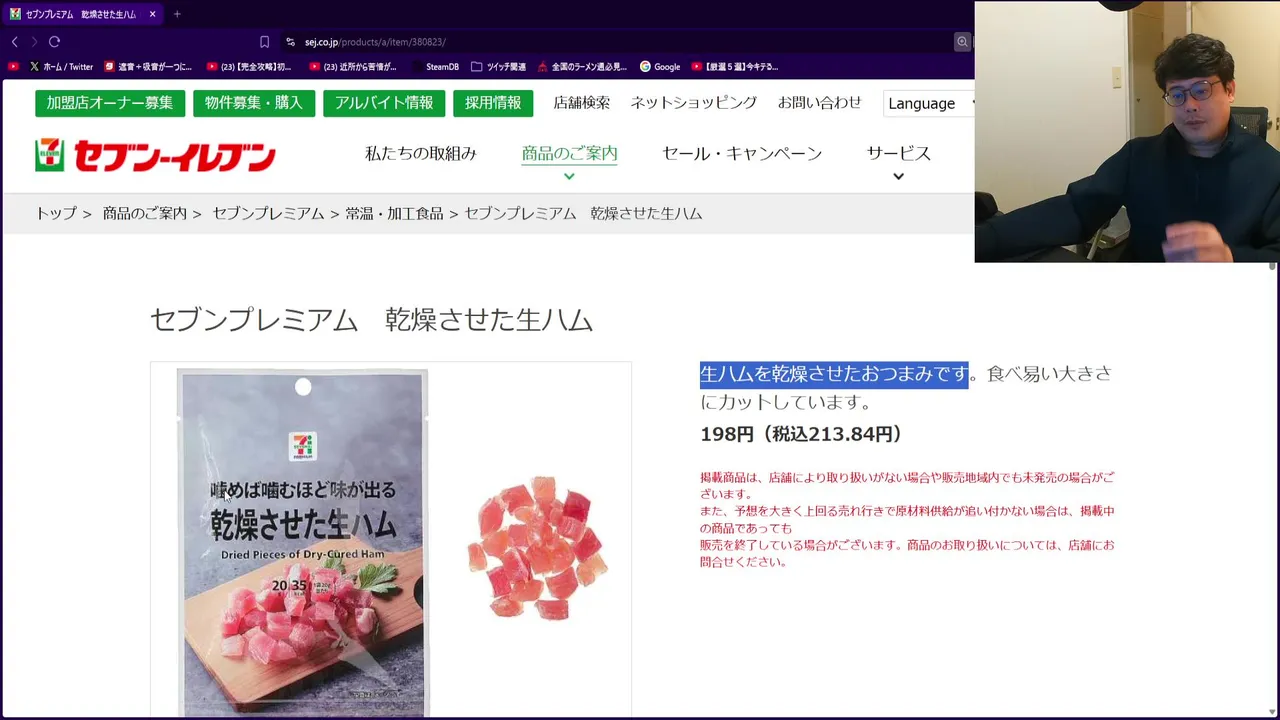
Task: Click the price 198円(税込213.84円)
Action: [x=801, y=434]
